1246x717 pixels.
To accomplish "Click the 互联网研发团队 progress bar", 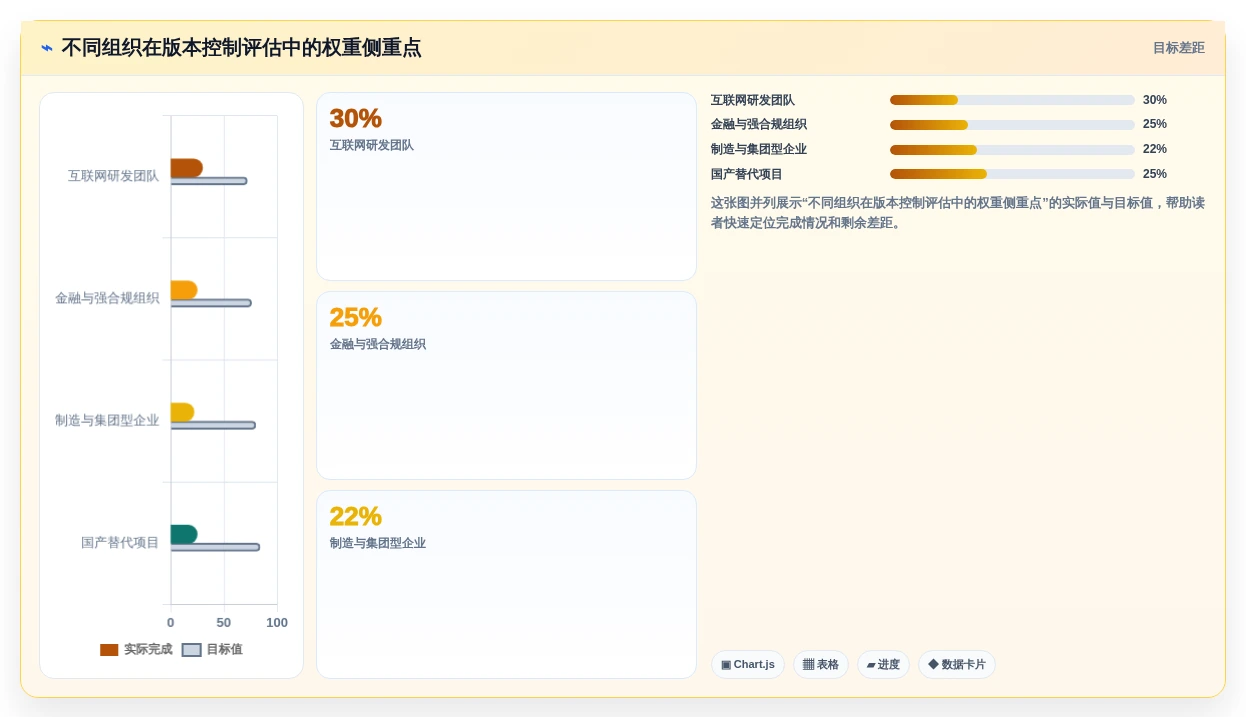I will click(x=1012, y=100).
